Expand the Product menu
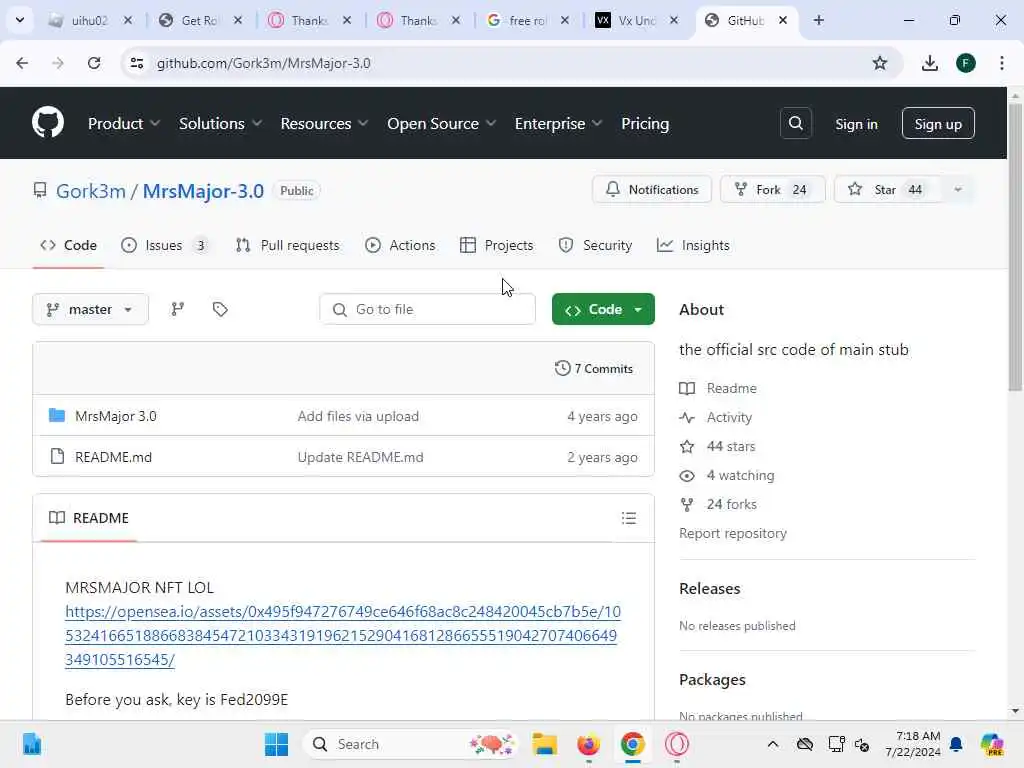 pos(123,123)
